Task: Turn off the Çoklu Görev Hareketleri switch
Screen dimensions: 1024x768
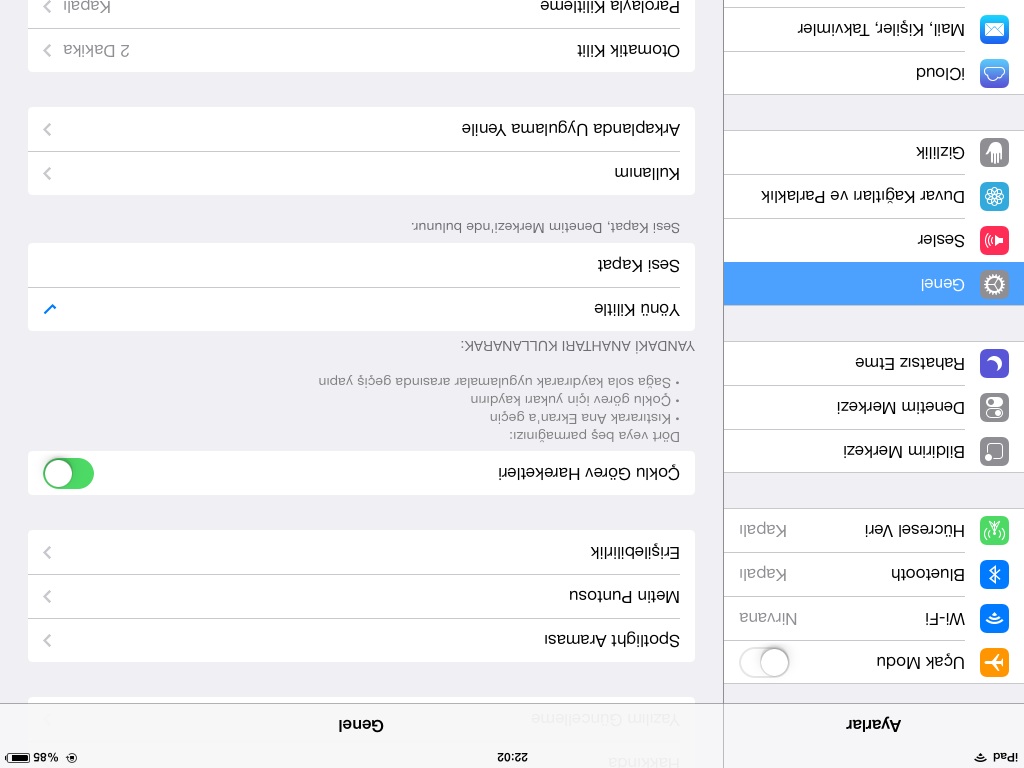Action: pyautogui.click(x=69, y=473)
